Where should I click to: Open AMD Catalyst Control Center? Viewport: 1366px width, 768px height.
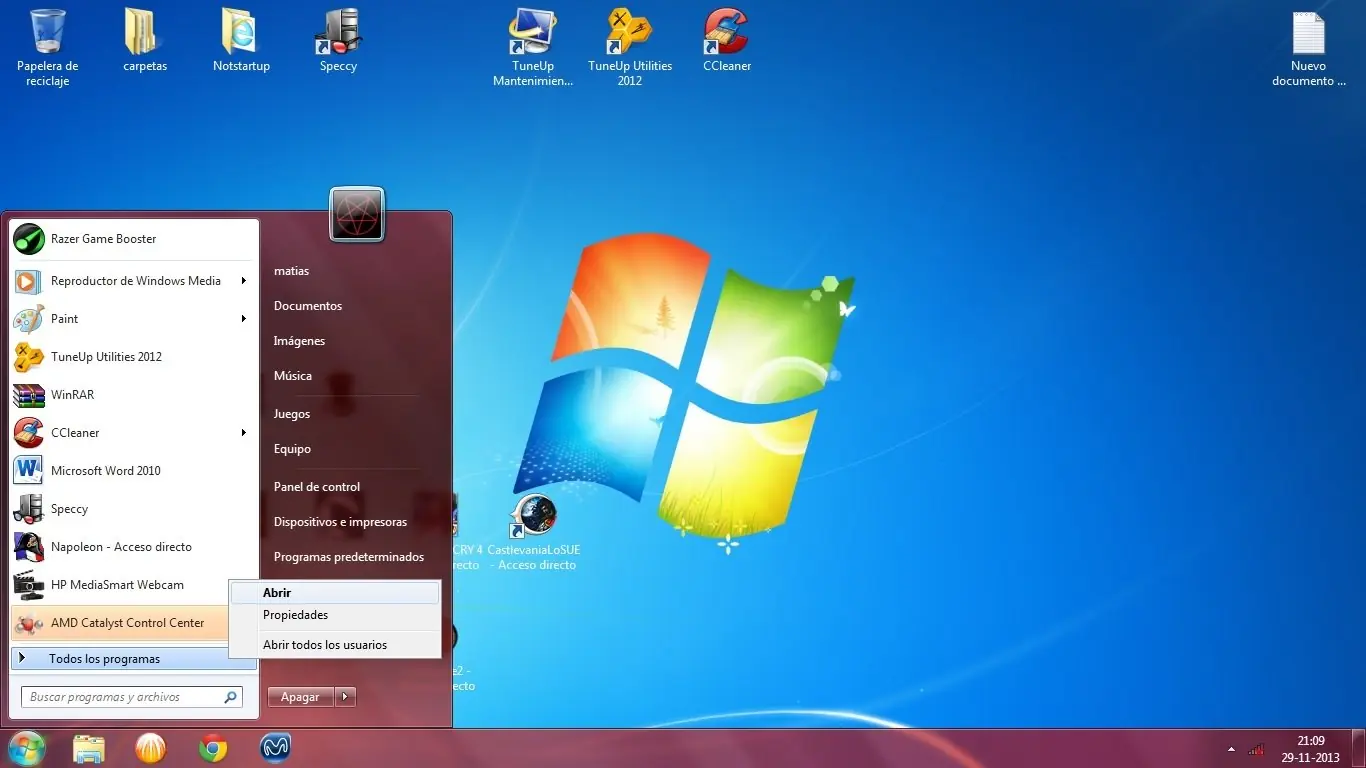(x=120, y=623)
